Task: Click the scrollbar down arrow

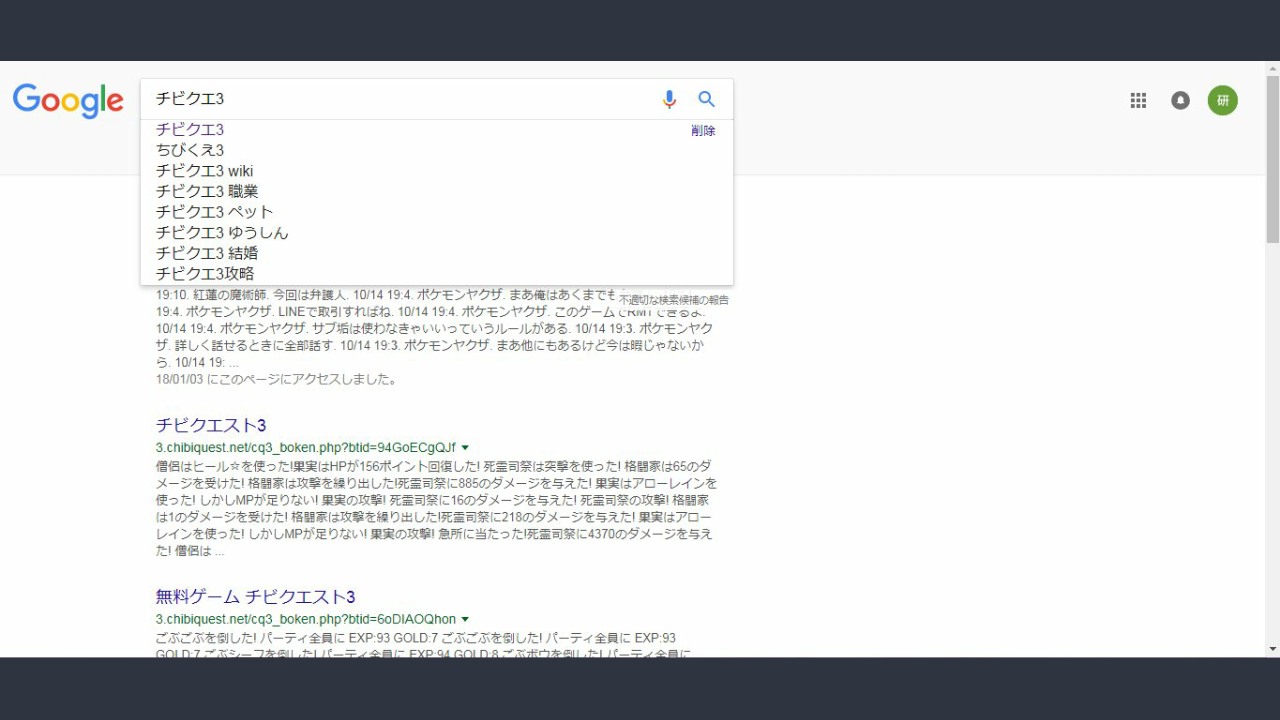Action: [1272, 649]
